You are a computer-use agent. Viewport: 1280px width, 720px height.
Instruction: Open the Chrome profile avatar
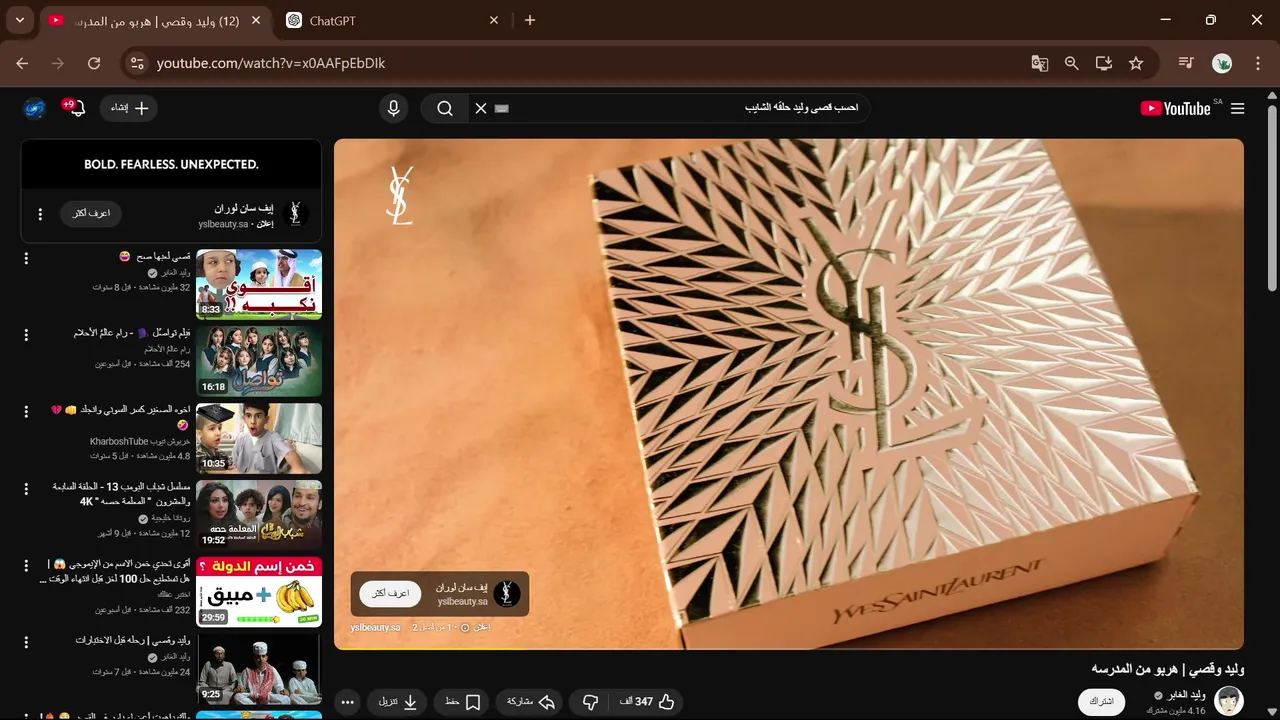click(x=1222, y=63)
